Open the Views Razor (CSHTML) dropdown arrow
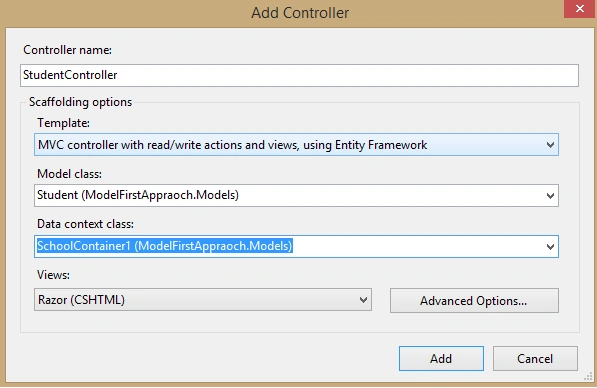The width and height of the screenshot is (597, 388). [363, 300]
